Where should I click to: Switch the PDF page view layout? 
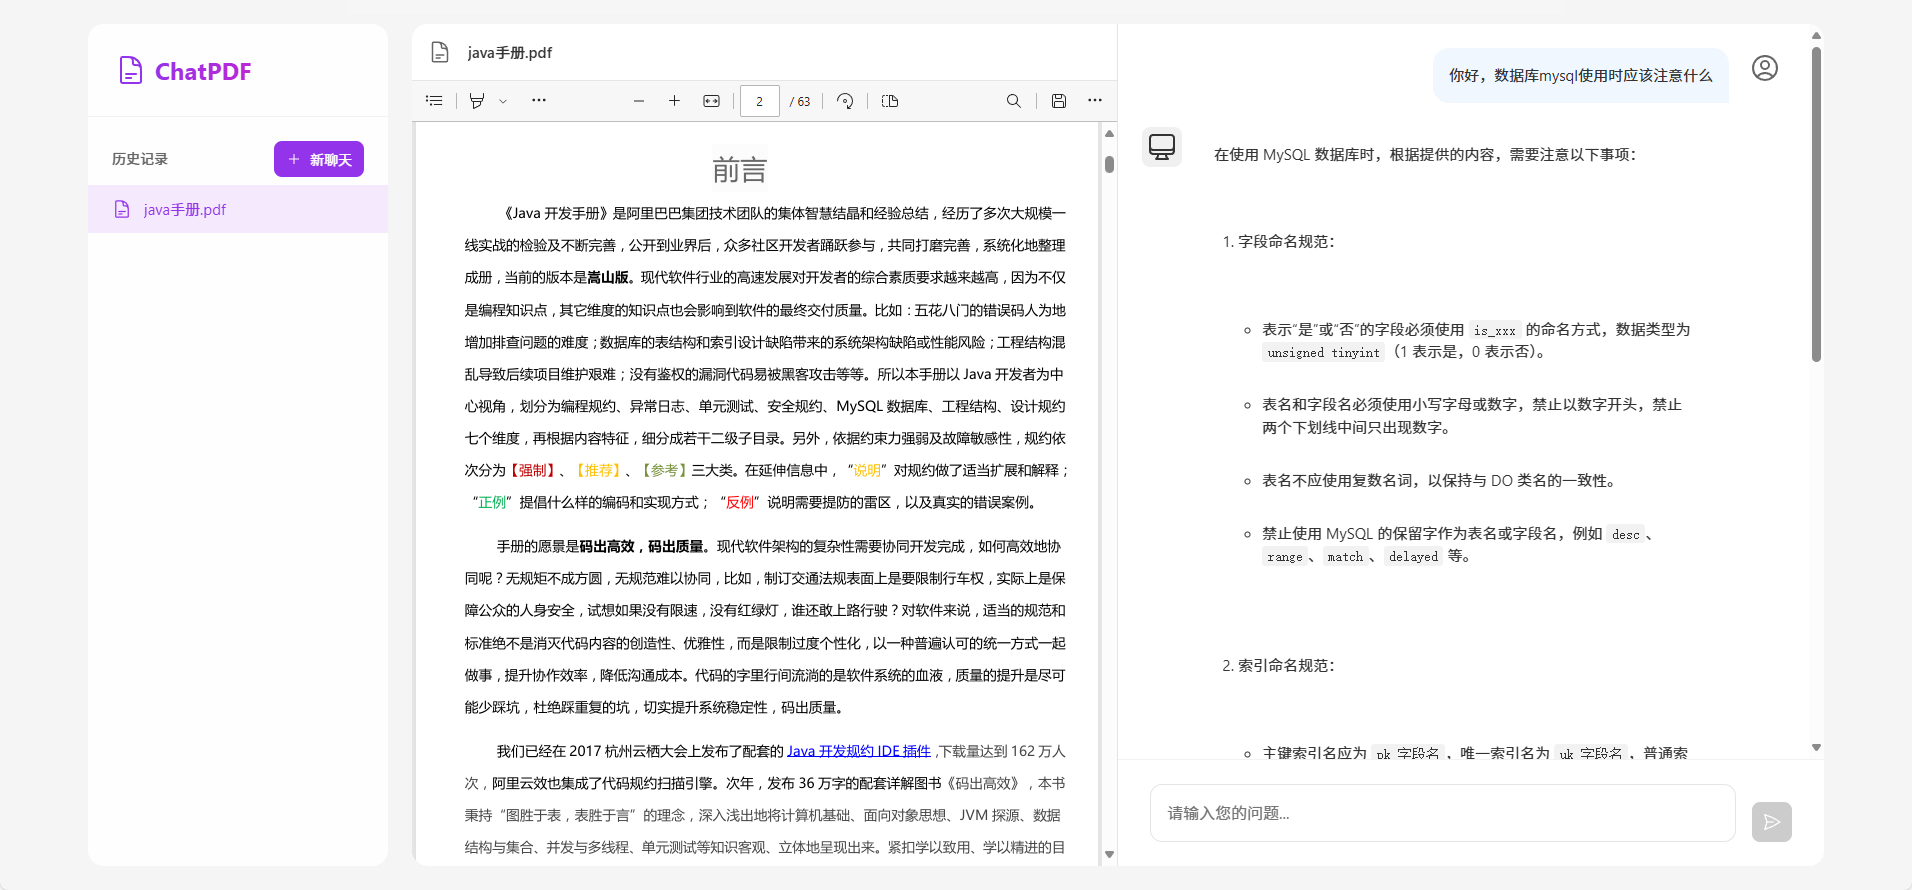tap(890, 101)
